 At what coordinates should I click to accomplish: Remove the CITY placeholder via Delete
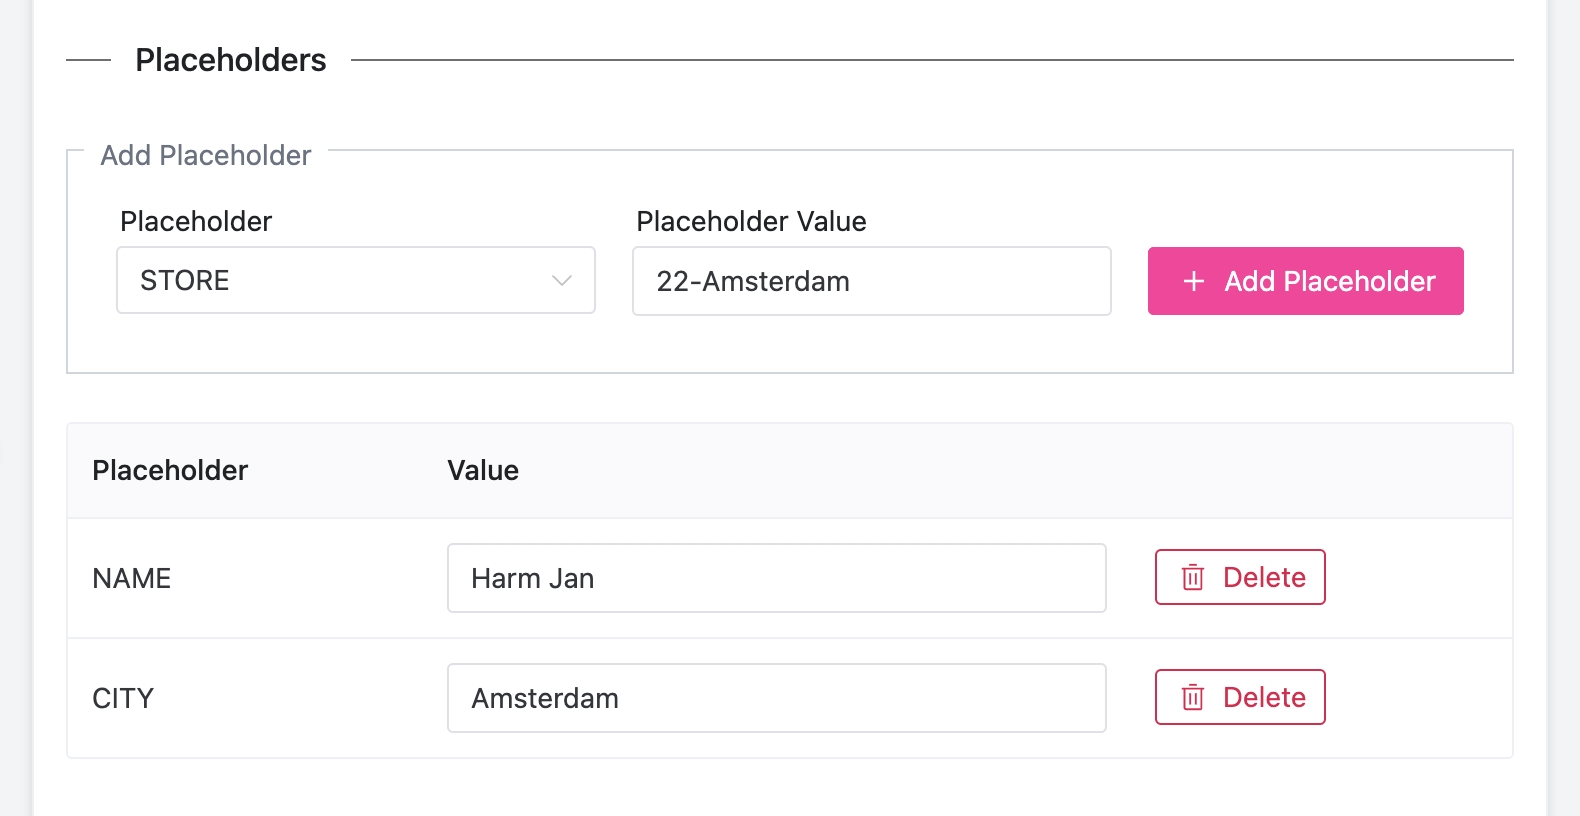point(1240,698)
